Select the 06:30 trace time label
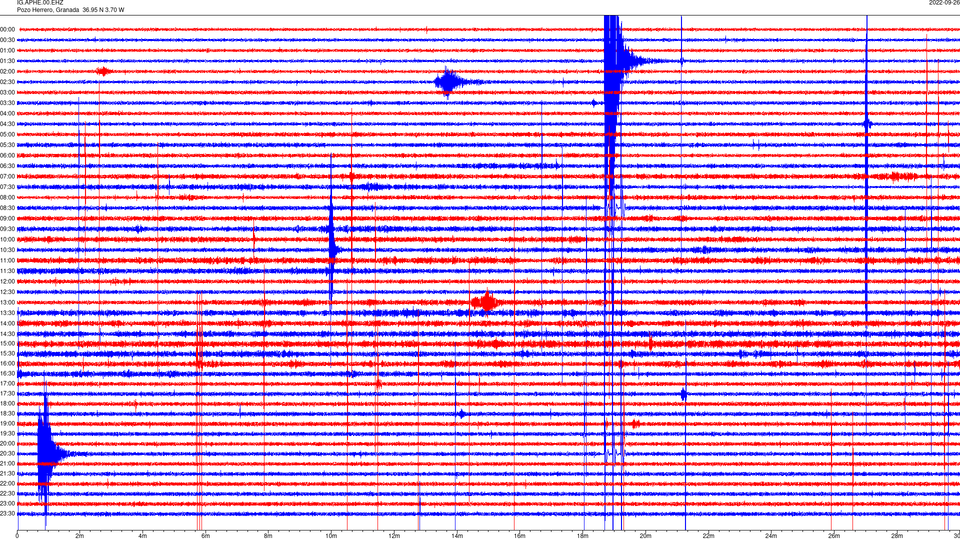The image size is (960, 540). tap(8, 166)
